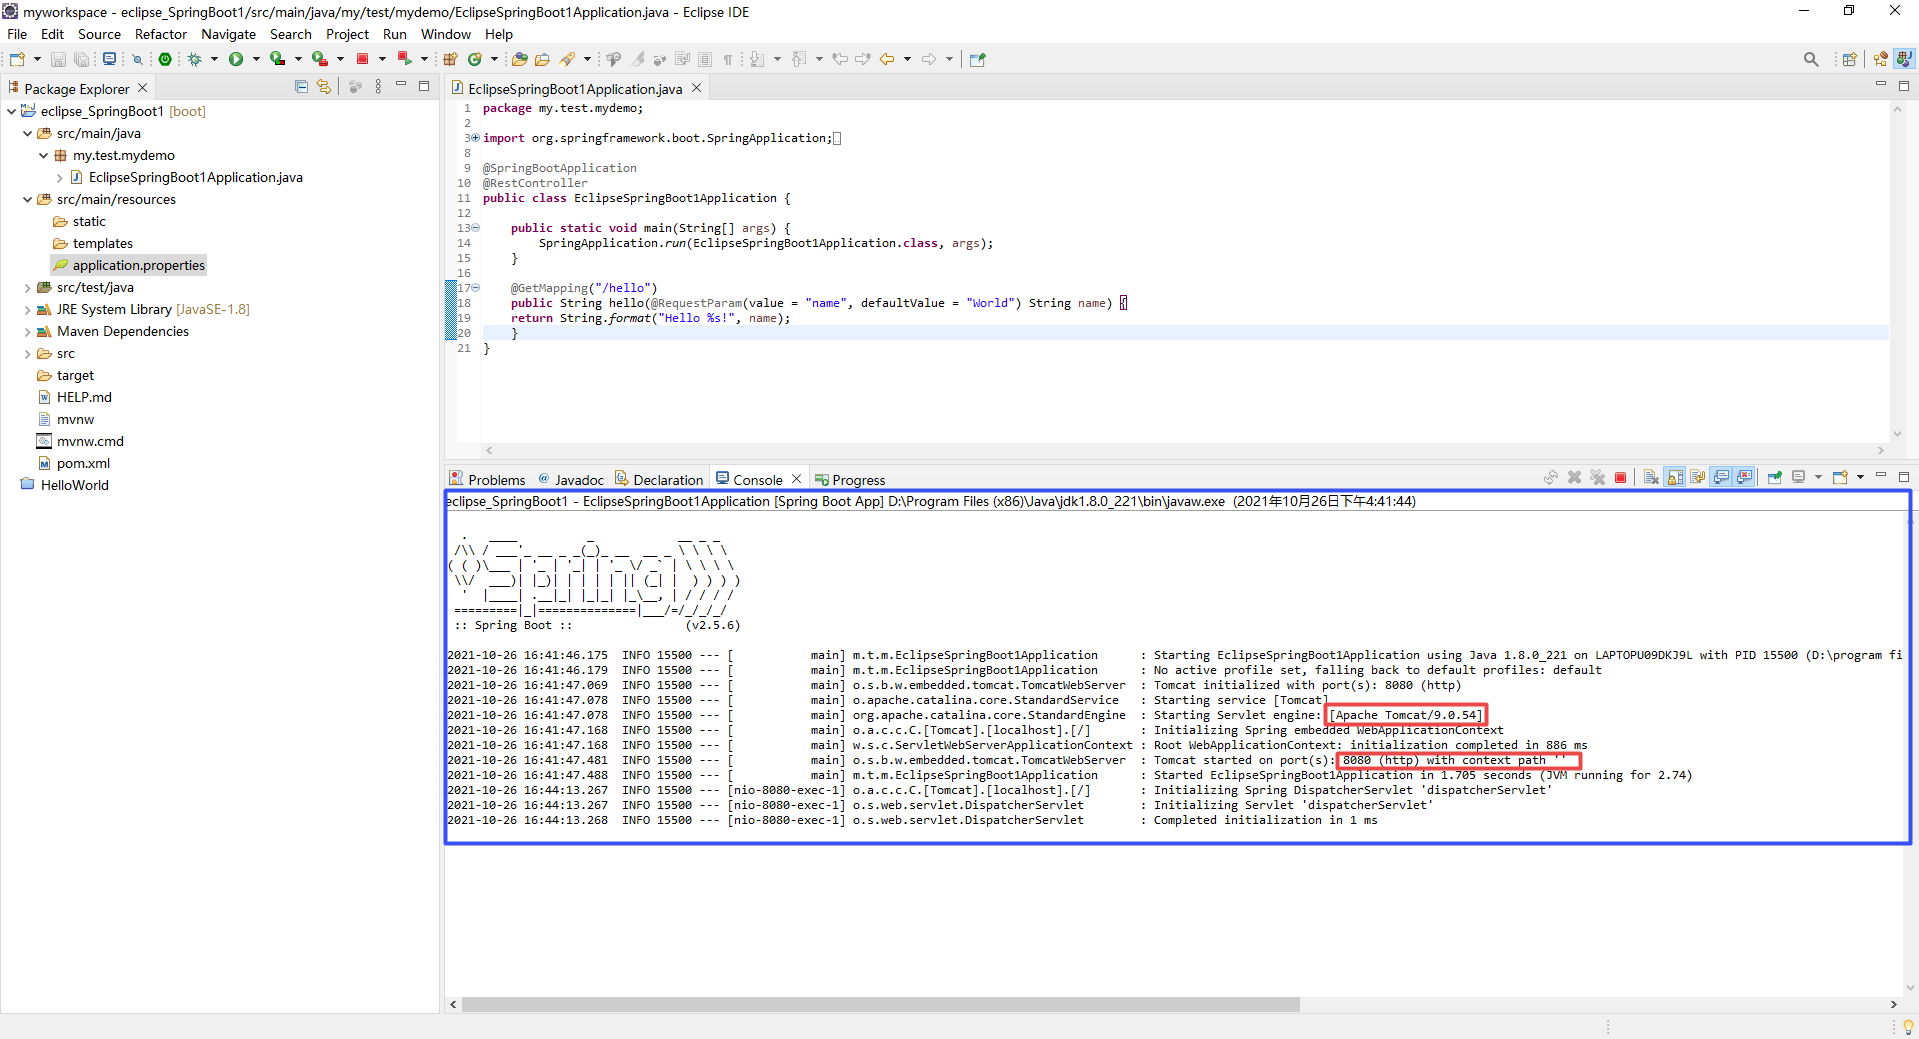Open the Navigate menu
Screen dimensions: 1919x1039
click(228, 34)
